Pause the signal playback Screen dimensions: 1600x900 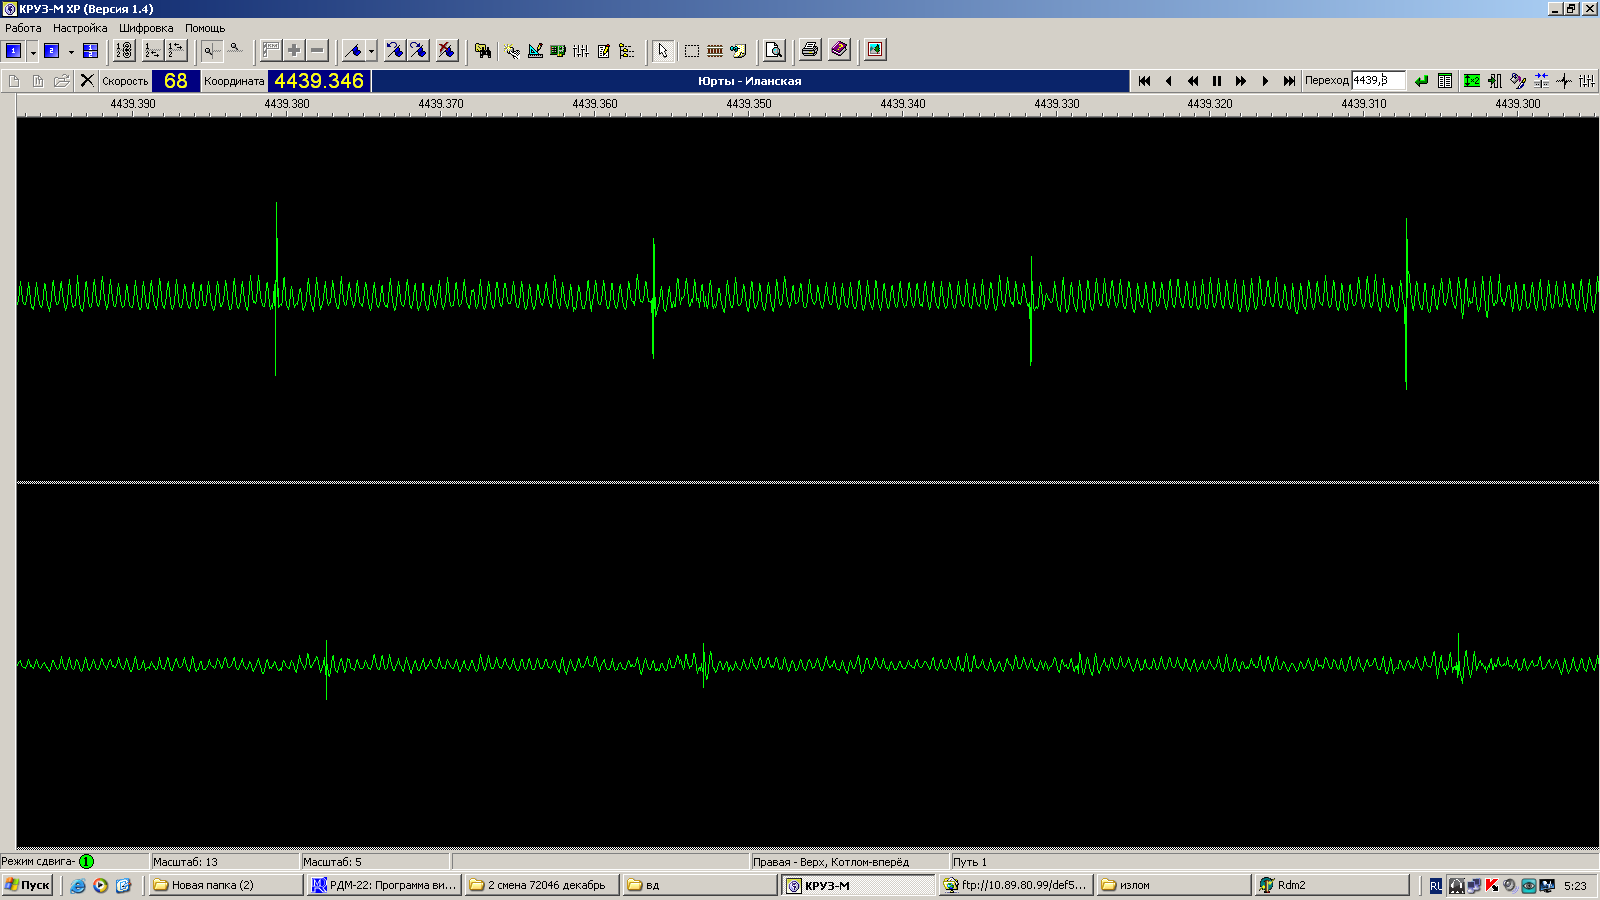(x=1217, y=81)
